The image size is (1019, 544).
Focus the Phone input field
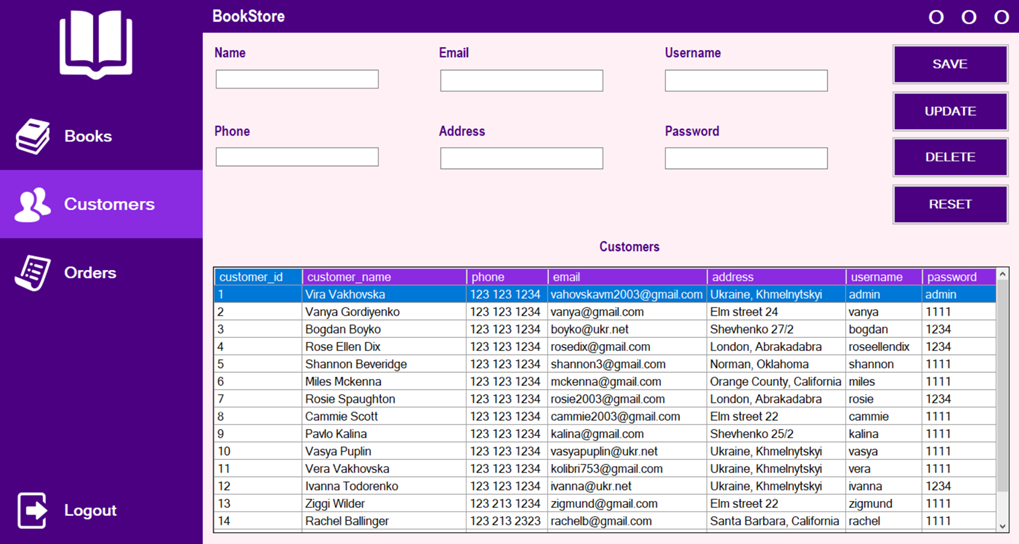(x=297, y=157)
